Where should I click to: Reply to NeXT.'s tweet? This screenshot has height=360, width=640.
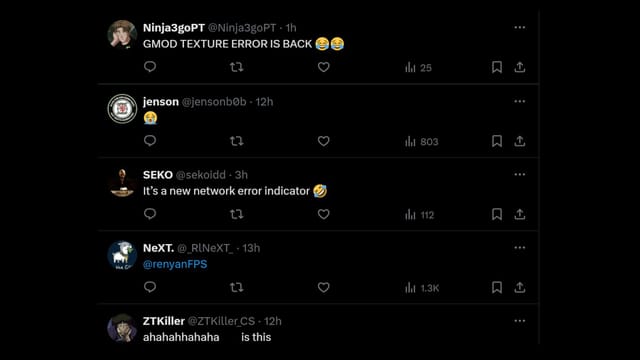pyautogui.click(x=150, y=287)
